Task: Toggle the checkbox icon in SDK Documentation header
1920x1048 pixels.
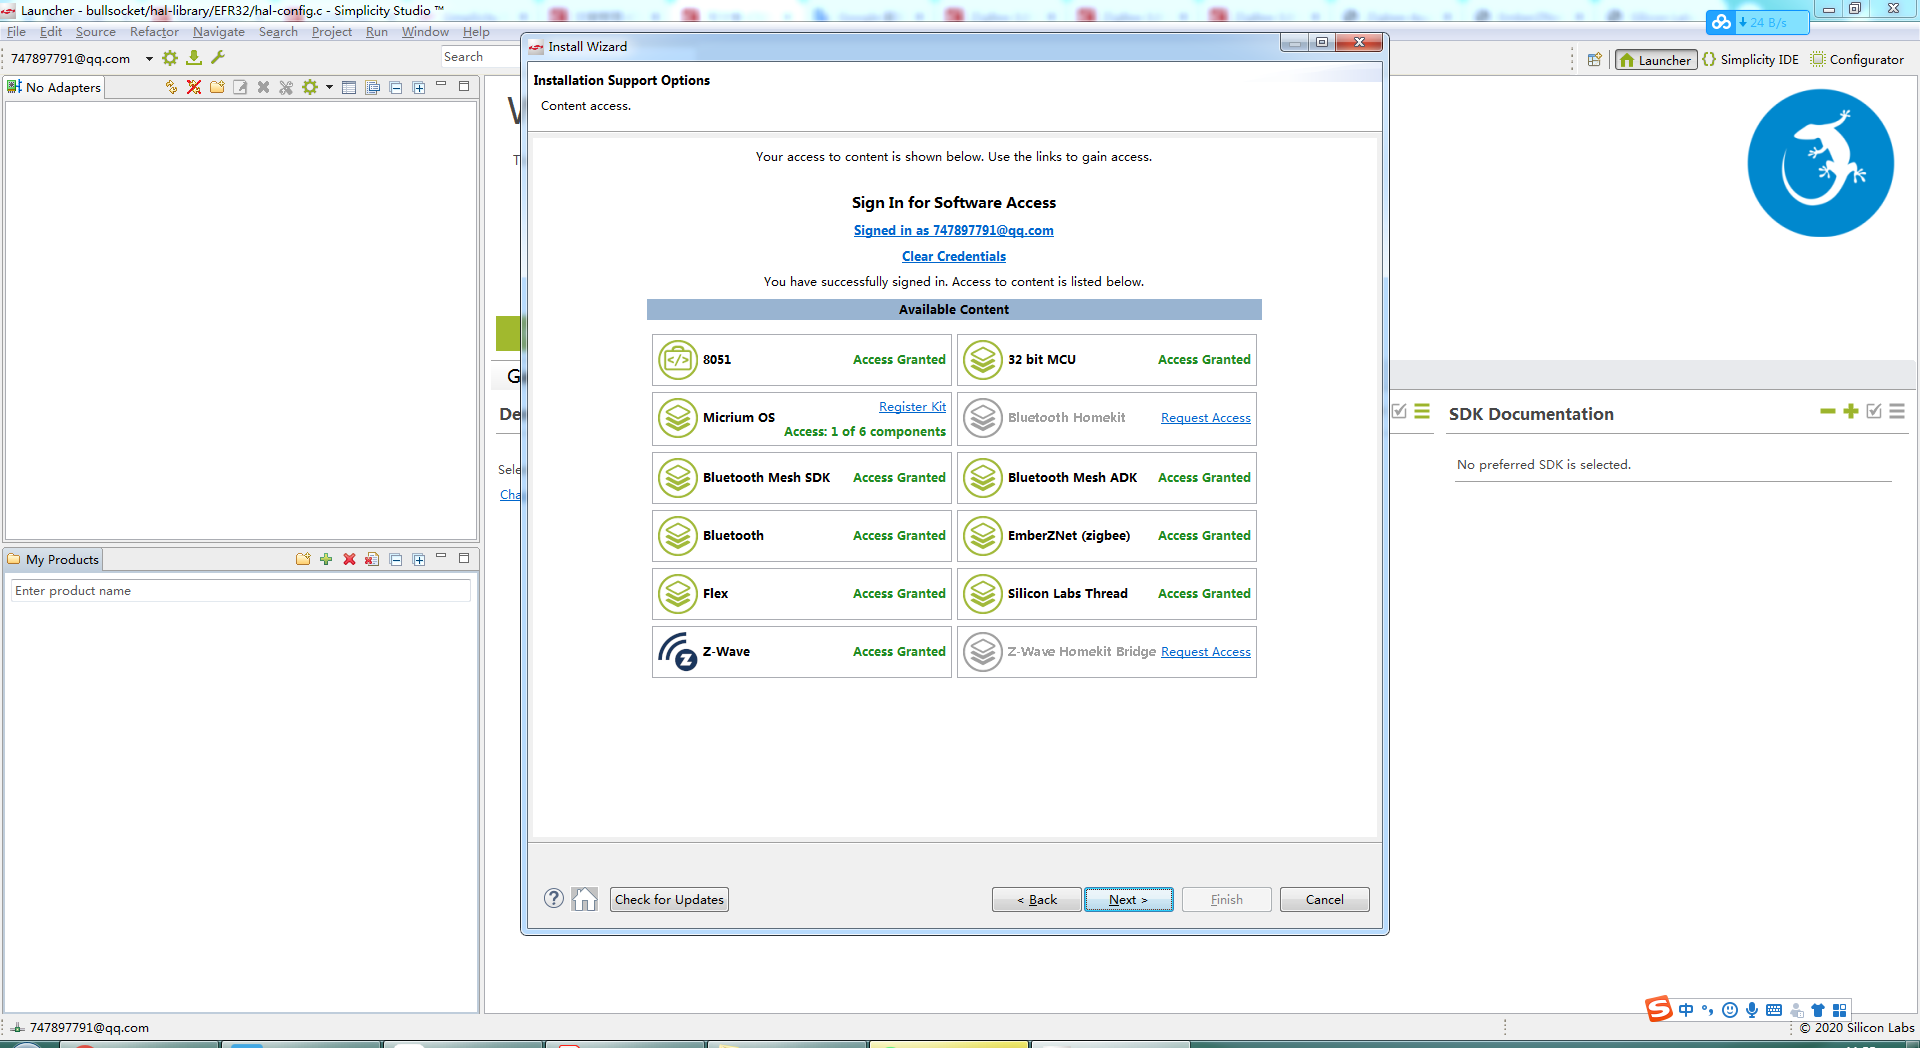Action: pos(1874,411)
